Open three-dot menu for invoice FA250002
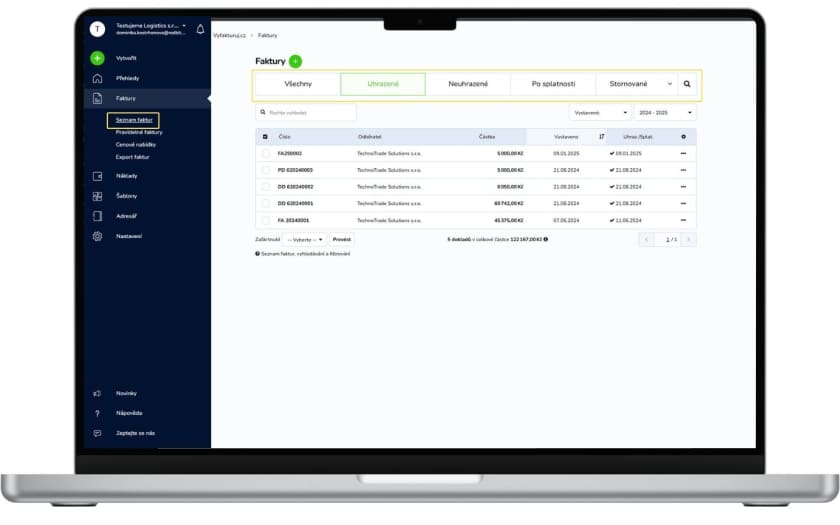The width and height of the screenshot is (840, 525). click(x=683, y=154)
